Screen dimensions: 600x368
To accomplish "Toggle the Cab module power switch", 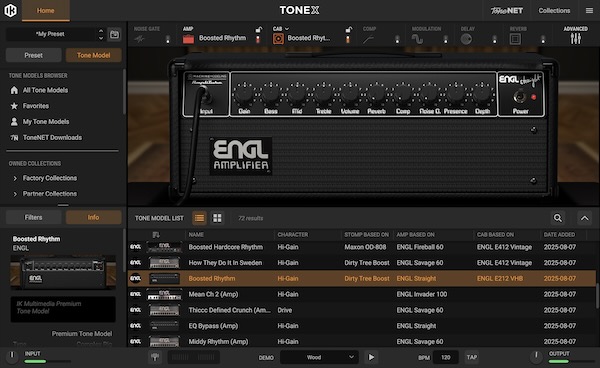I will click(x=348, y=39).
